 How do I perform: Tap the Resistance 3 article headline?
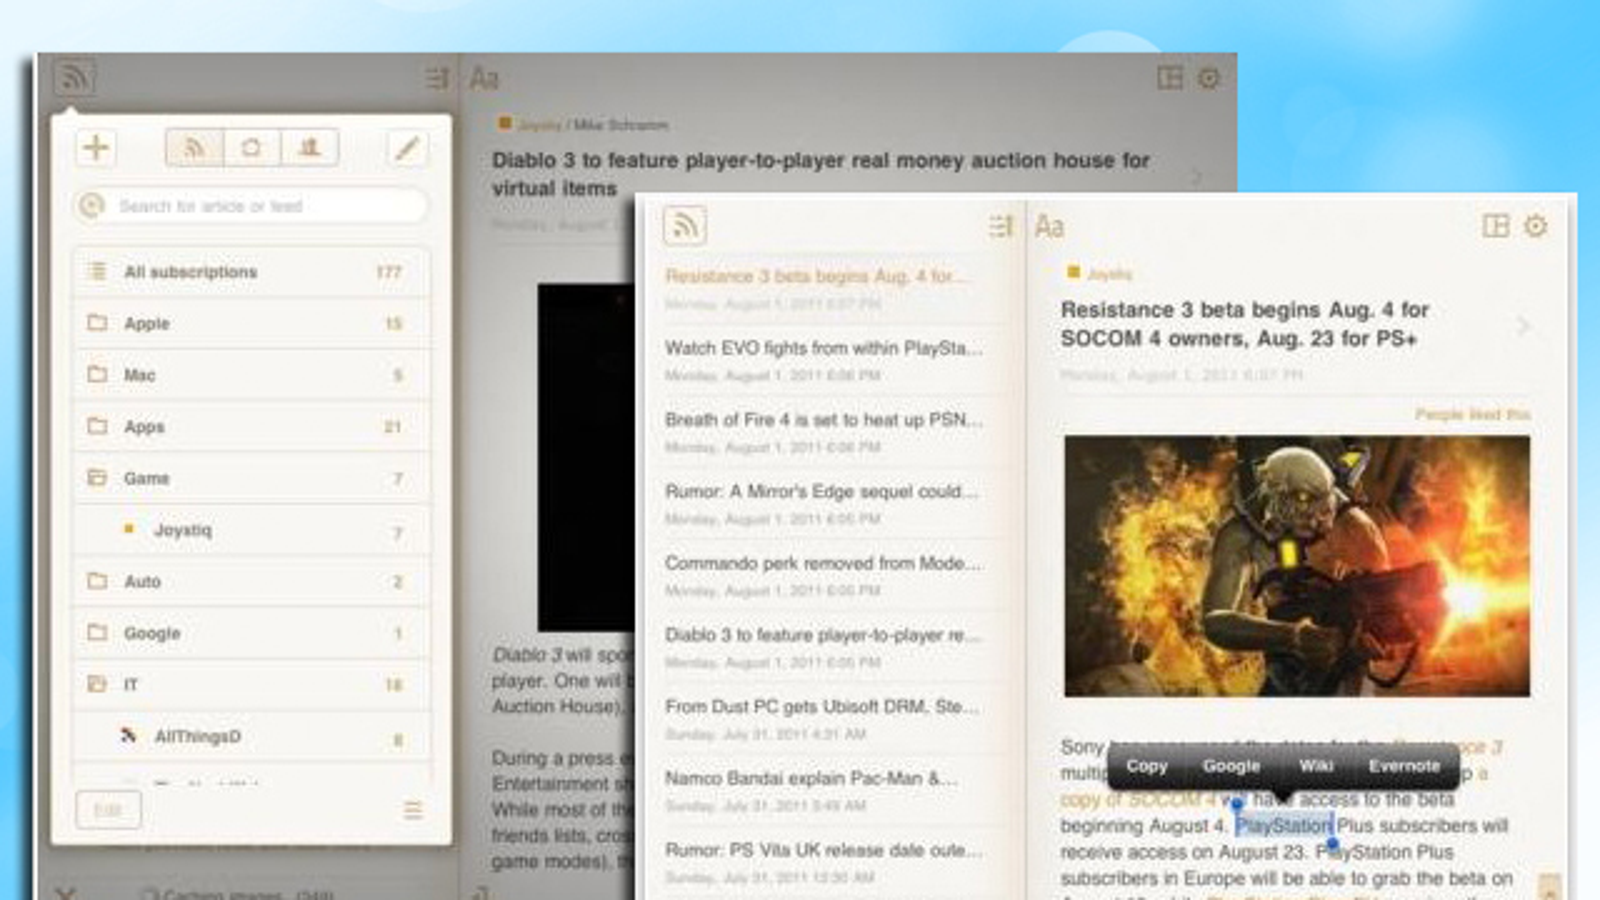pos(1245,324)
